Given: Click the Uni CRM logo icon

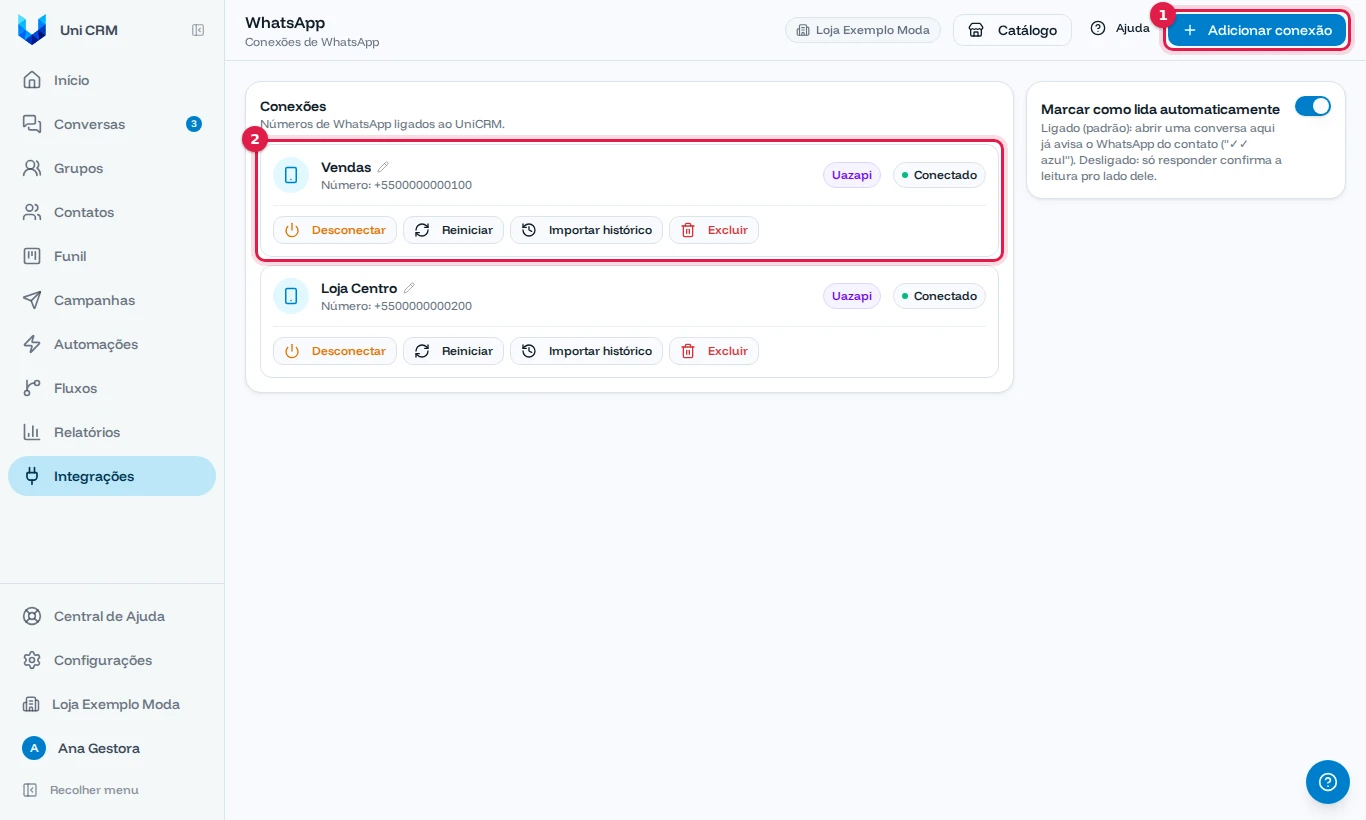Looking at the screenshot, I should pyautogui.click(x=32, y=30).
